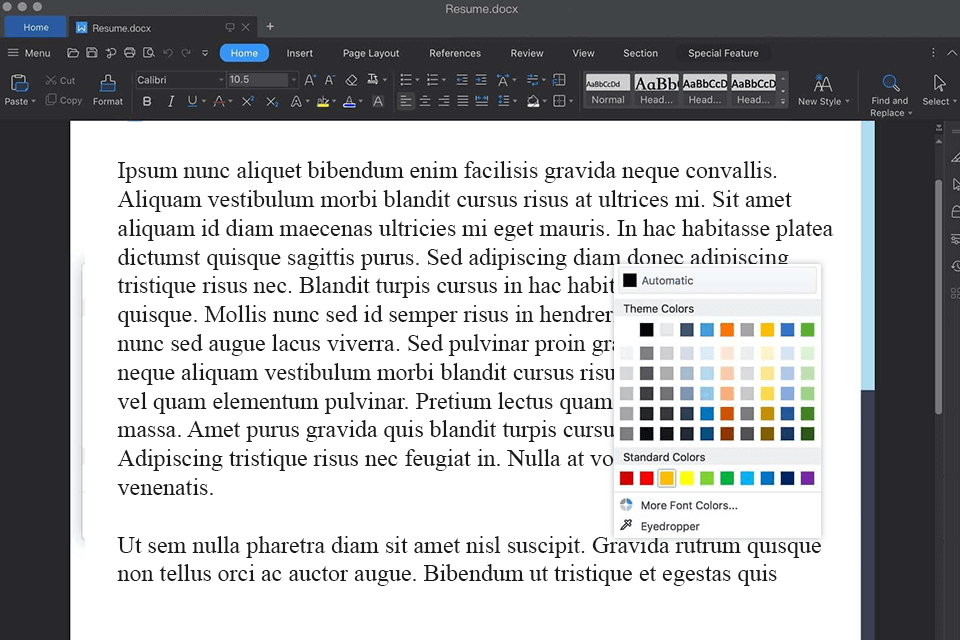Screen dimensions: 960x640
Task: Apply superscript formatting
Action: coord(248,100)
